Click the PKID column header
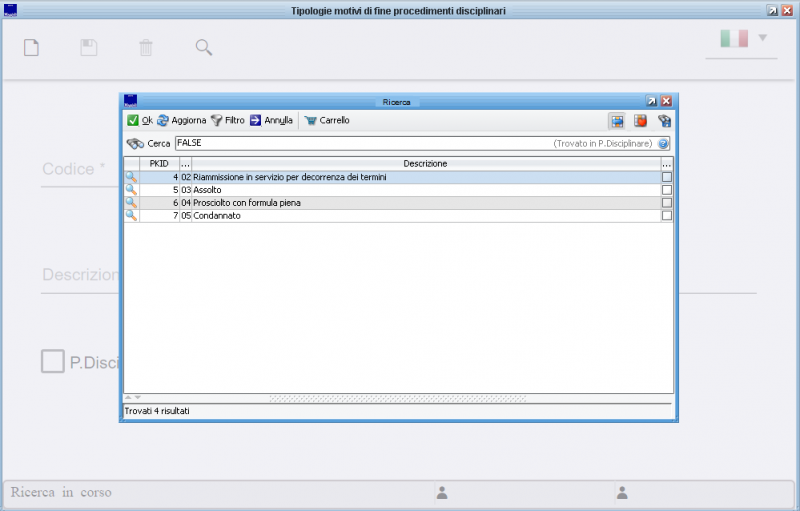 pyautogui.click(x=159, y=164)
